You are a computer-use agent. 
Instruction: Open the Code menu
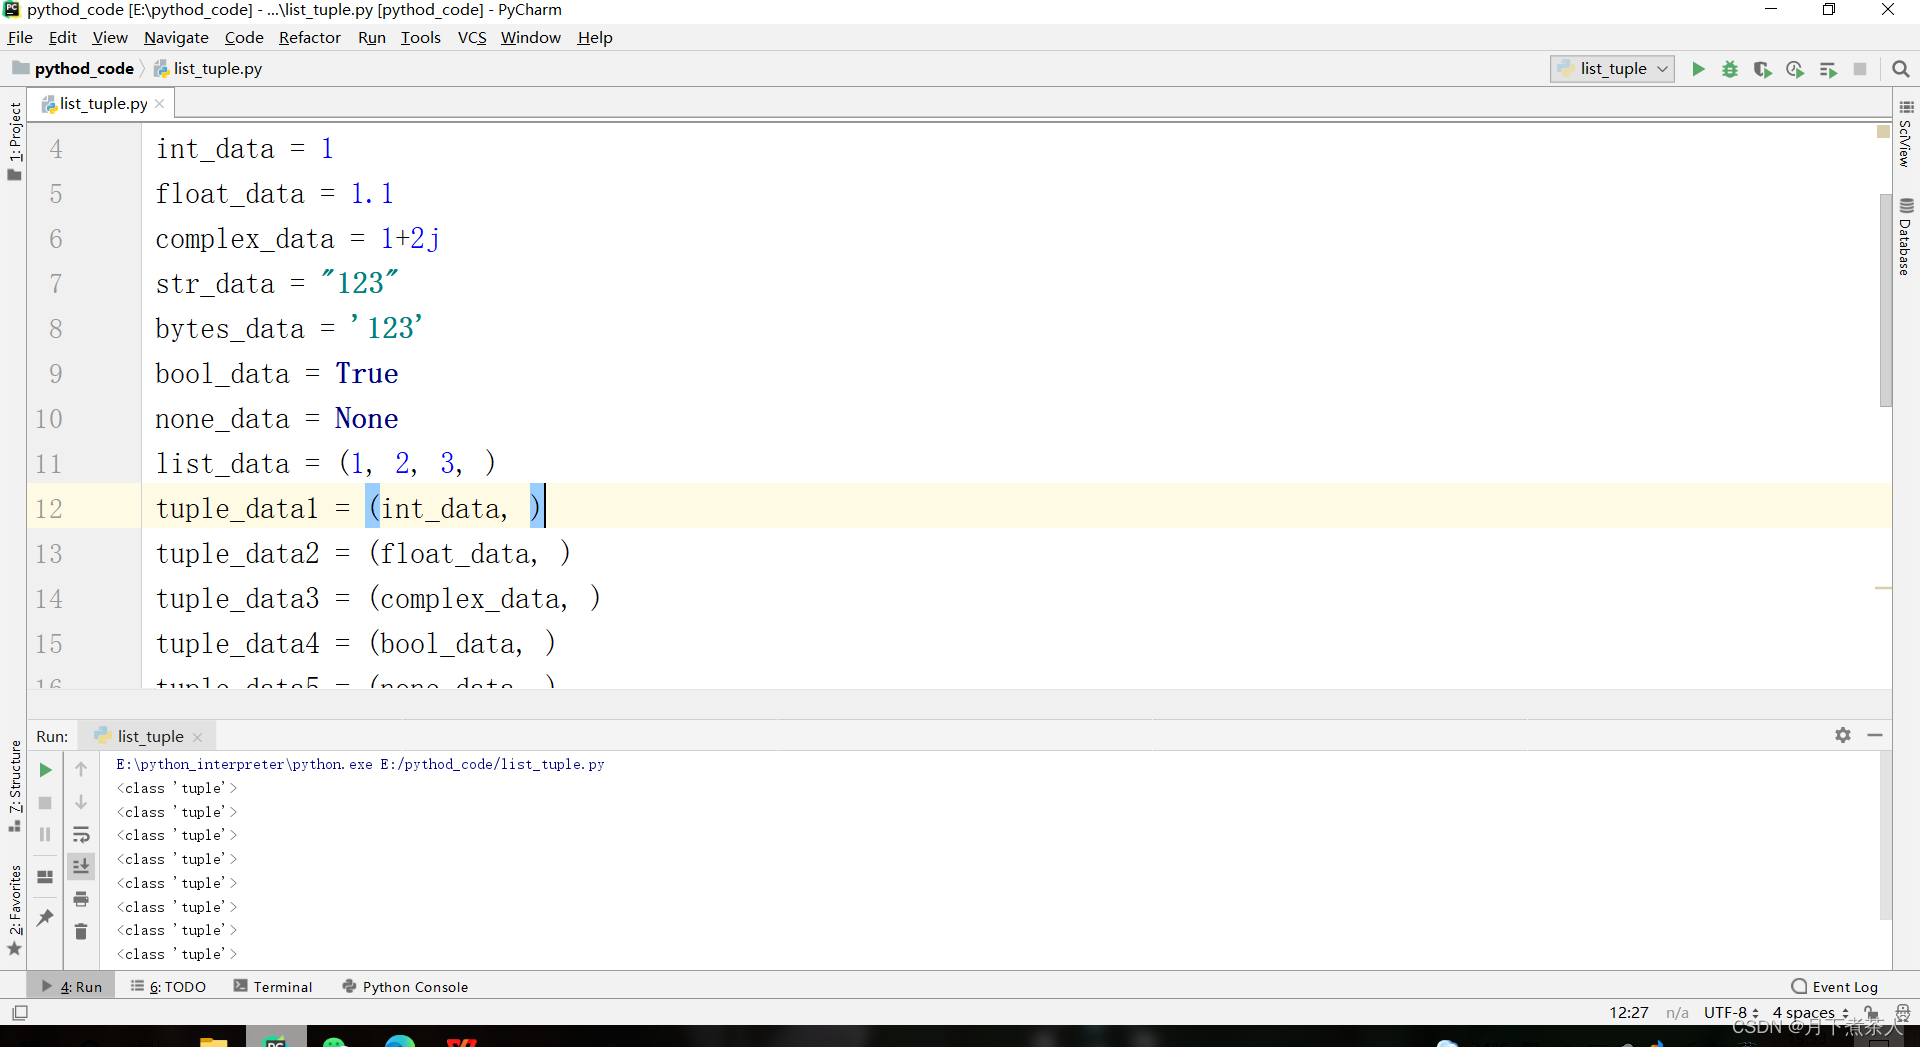(244, 37)
